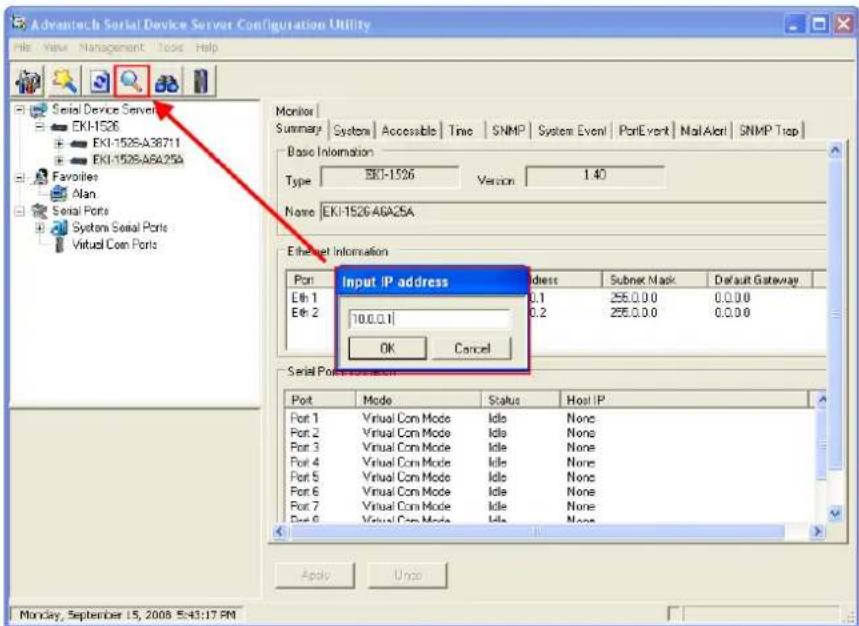Click the refresh toolbar icon
Image resolution: width=859 pixels, height=626 pixels.
click(x=100, y=82)
